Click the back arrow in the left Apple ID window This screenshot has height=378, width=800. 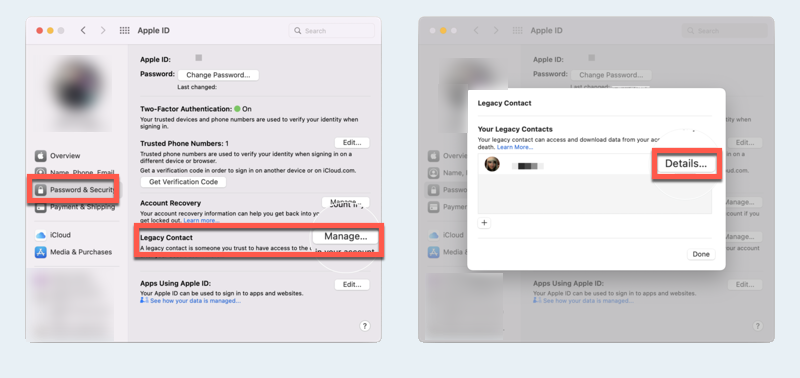coord(83,31)
